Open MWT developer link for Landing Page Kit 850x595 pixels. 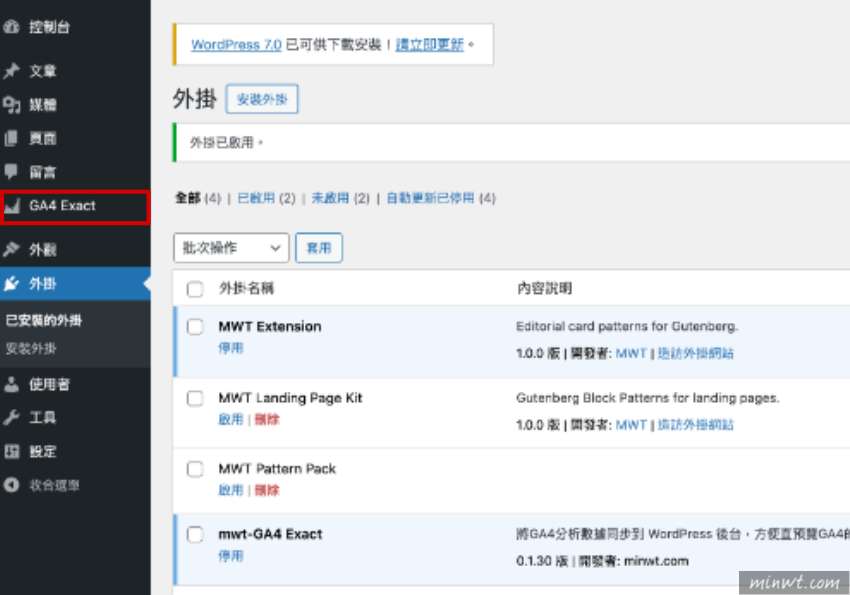tap(631, 424)
